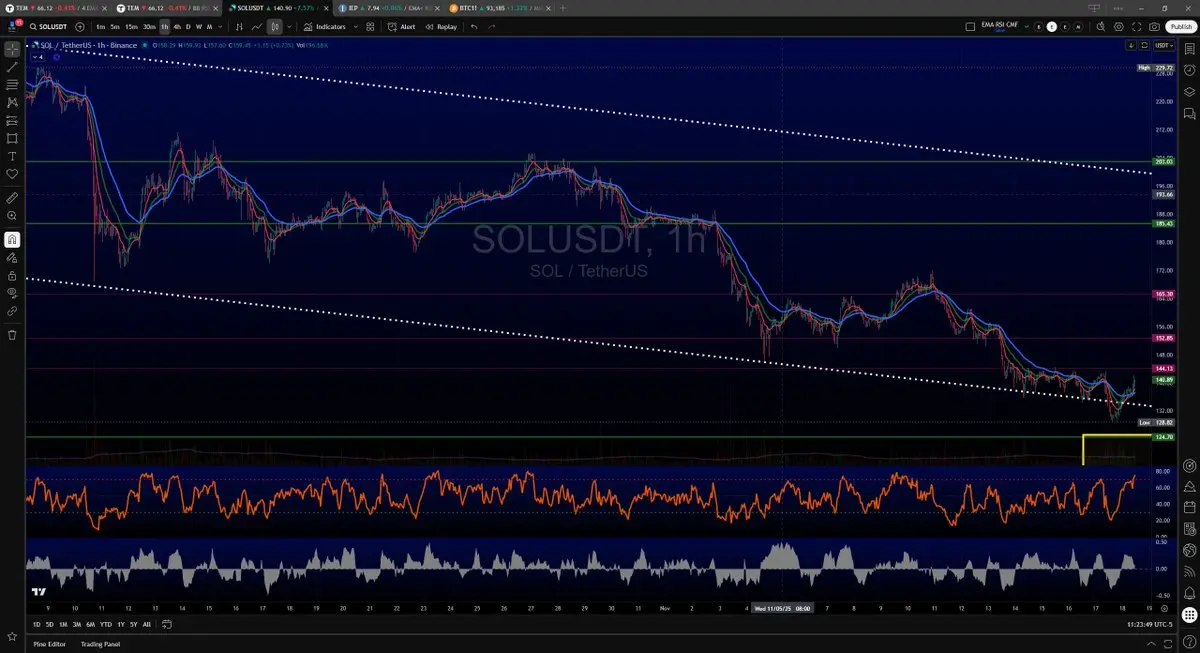Image resolution: width=1200 pixels, height=653 pixels.
Task: Select candlestick chart style
Action: pyautogui.click(x=274, y=27)
